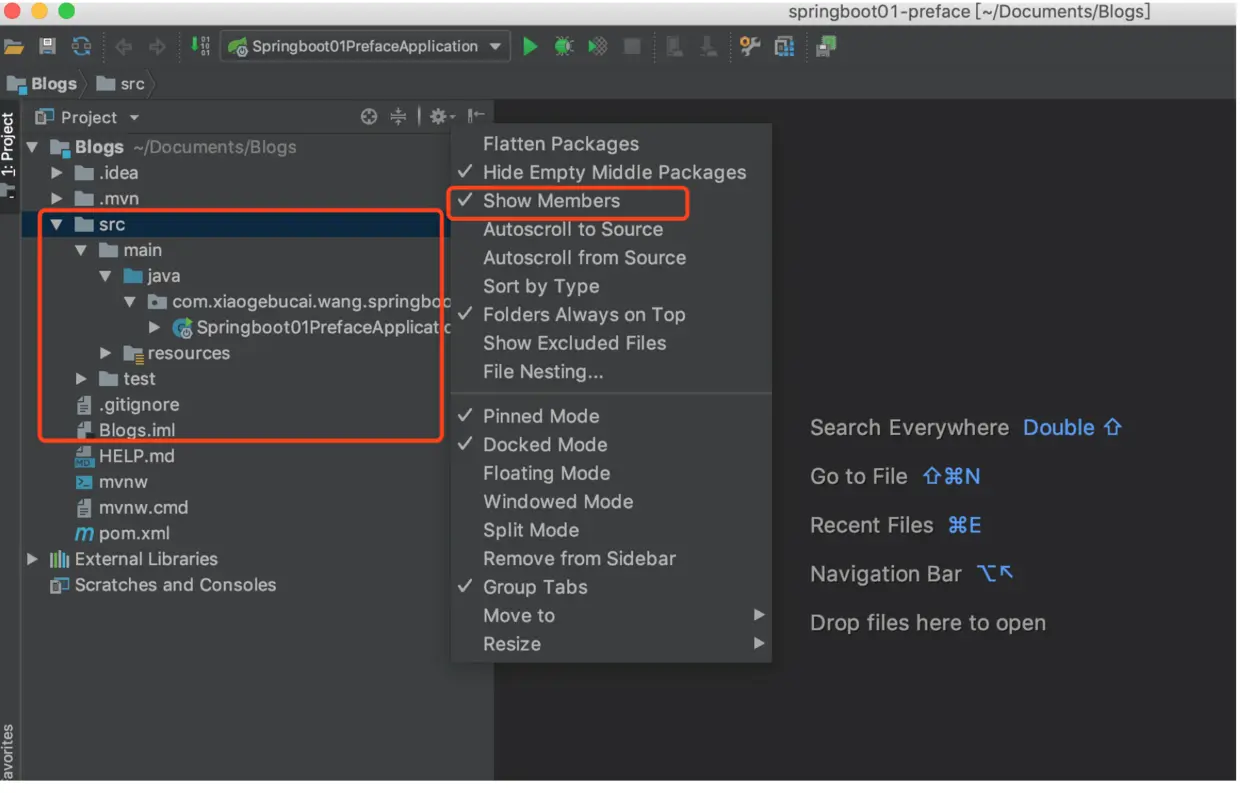Click the rightmost toolbar search-everywhere icon
Screen dimensions: 1240x793
point(826,46)
